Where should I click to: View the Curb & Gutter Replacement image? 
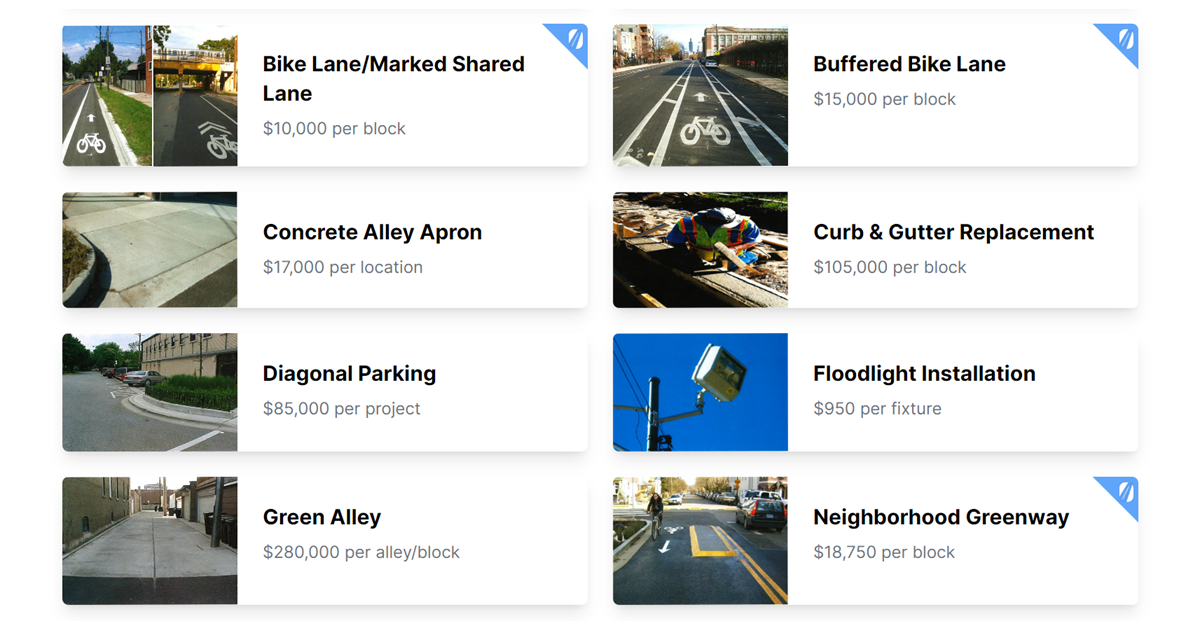click(x=700, y=250)
